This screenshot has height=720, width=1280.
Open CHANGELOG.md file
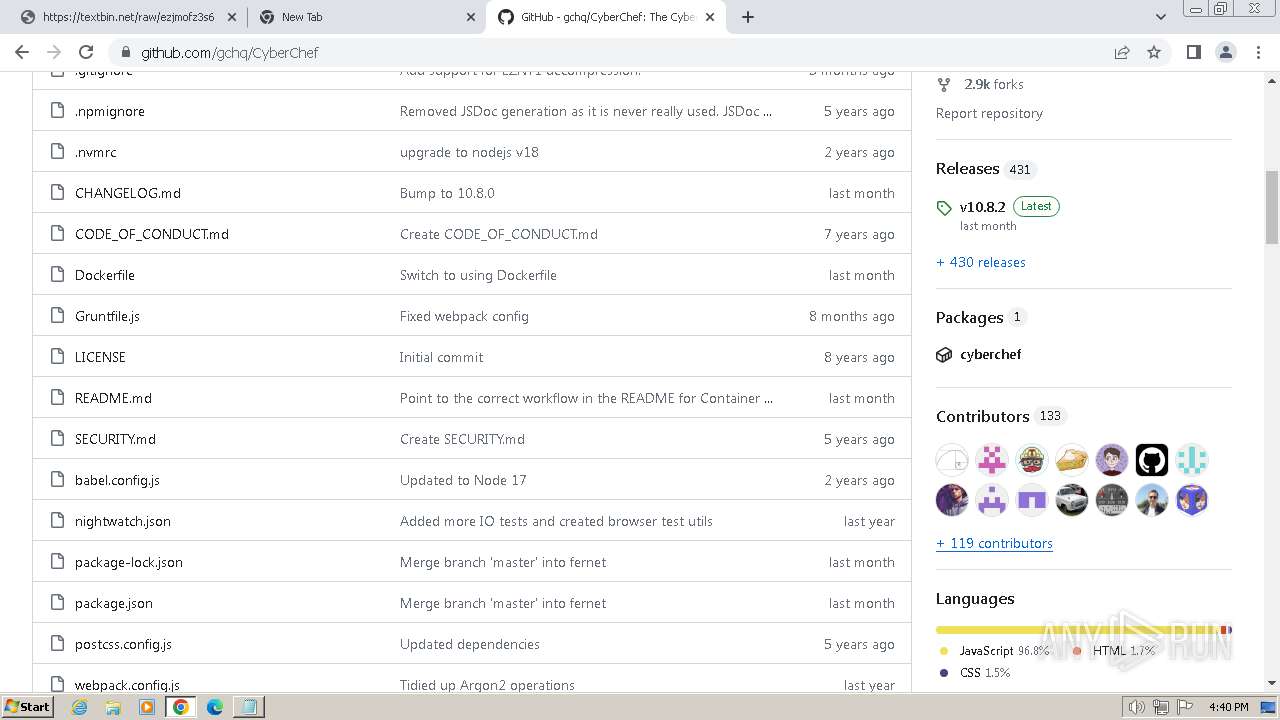(128, 193)
